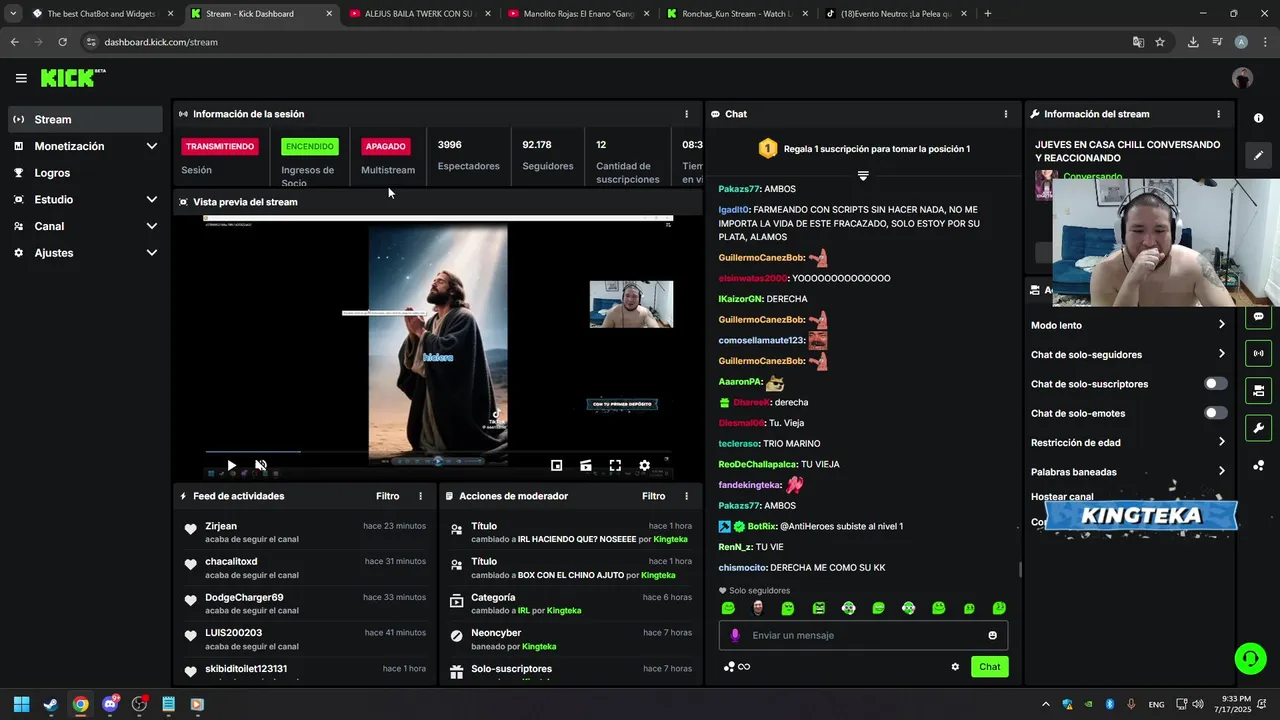
Task: Open Chat de solo-seguidores settings
Action: [x=1128, y=354]
